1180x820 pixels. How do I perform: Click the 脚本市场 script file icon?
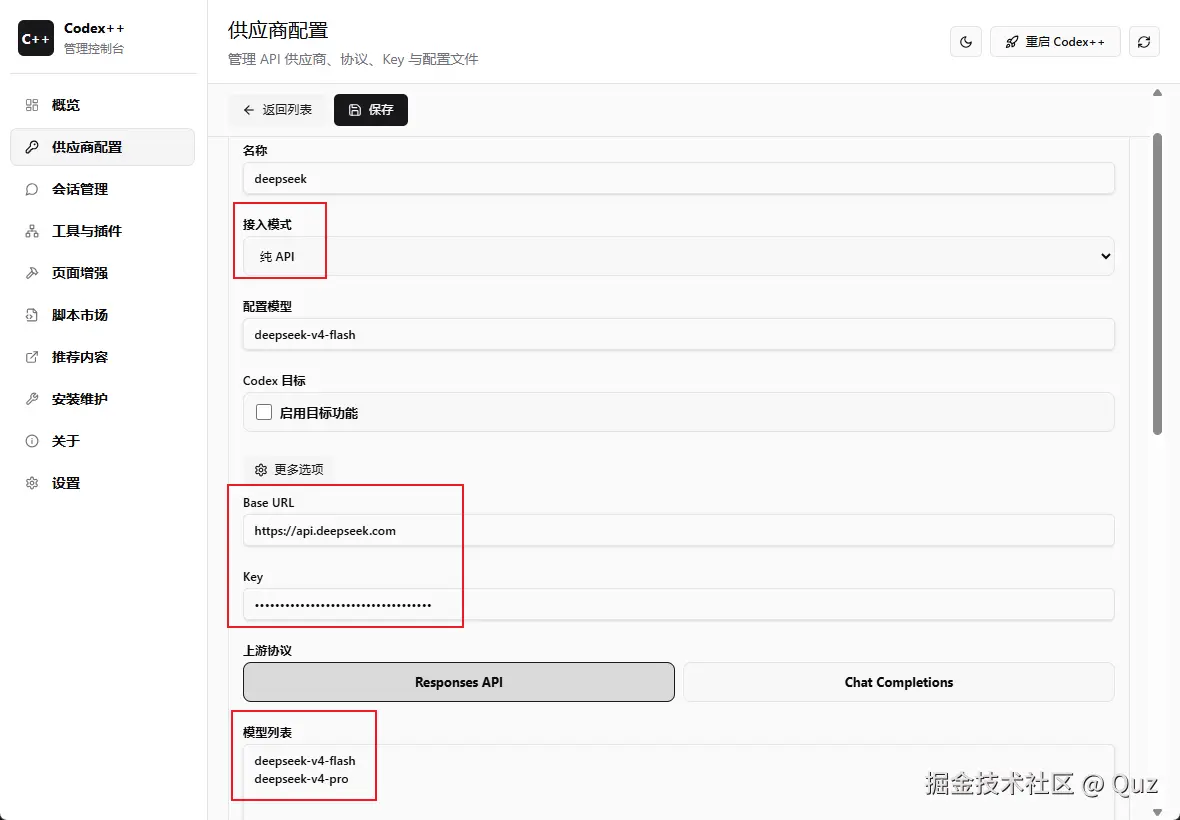(x=32, y=315)
